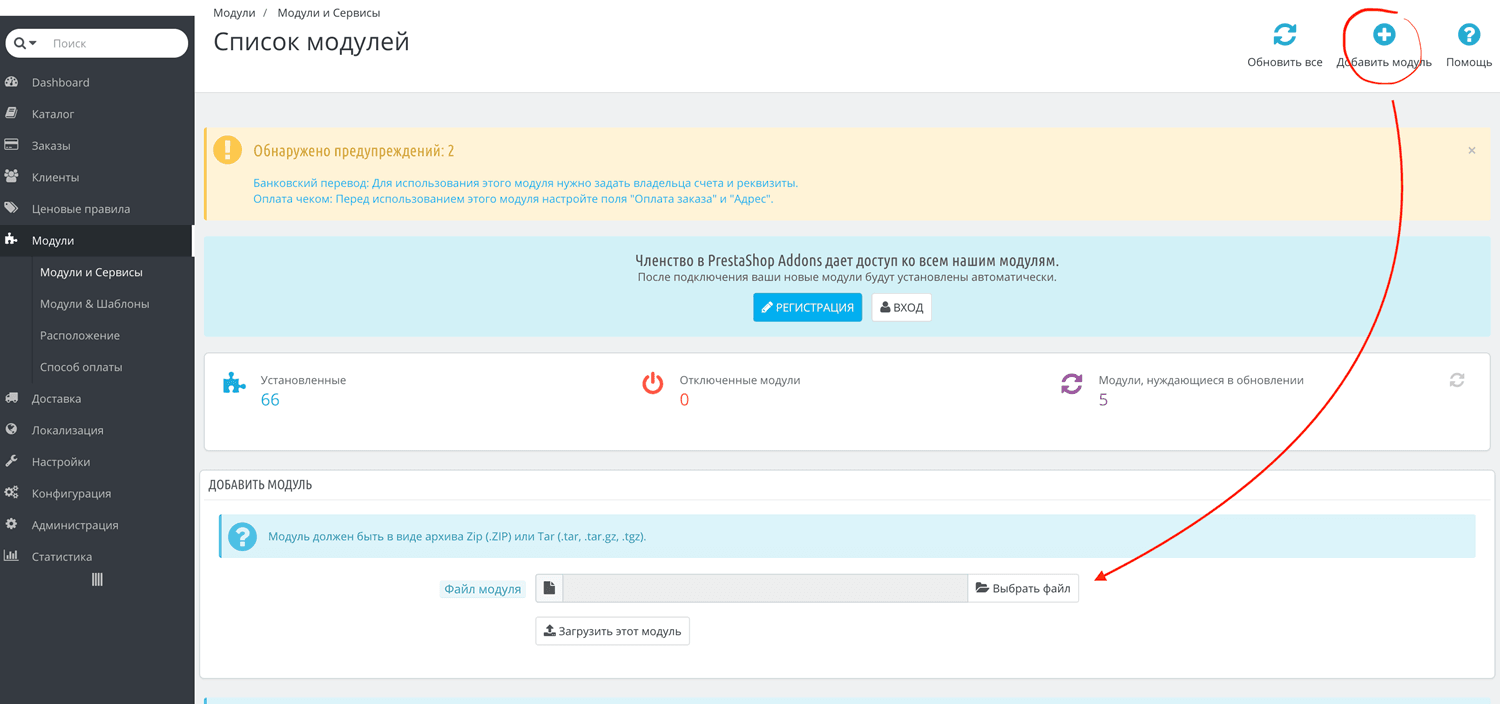The image size is (1500, 704).
Task: Select Modules & Templates submenu item
Action: [x=94, y=304]
